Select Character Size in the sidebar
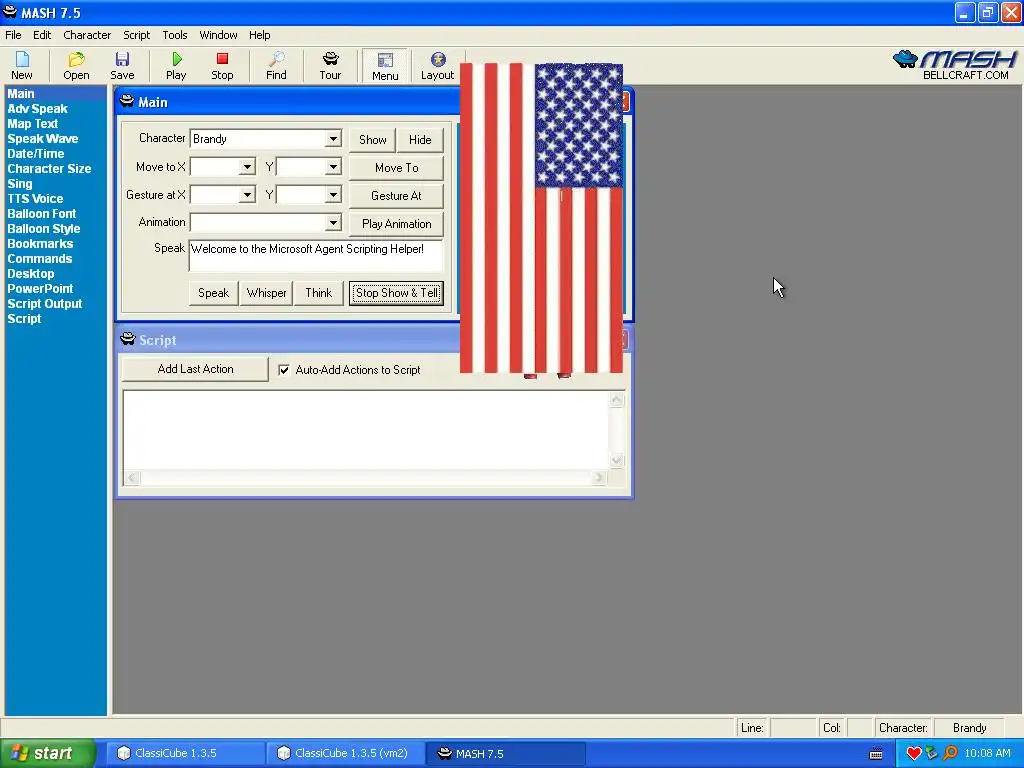The width and height of the screenshot is (1024, 768). pyautogui.click(x=49, y=169)
